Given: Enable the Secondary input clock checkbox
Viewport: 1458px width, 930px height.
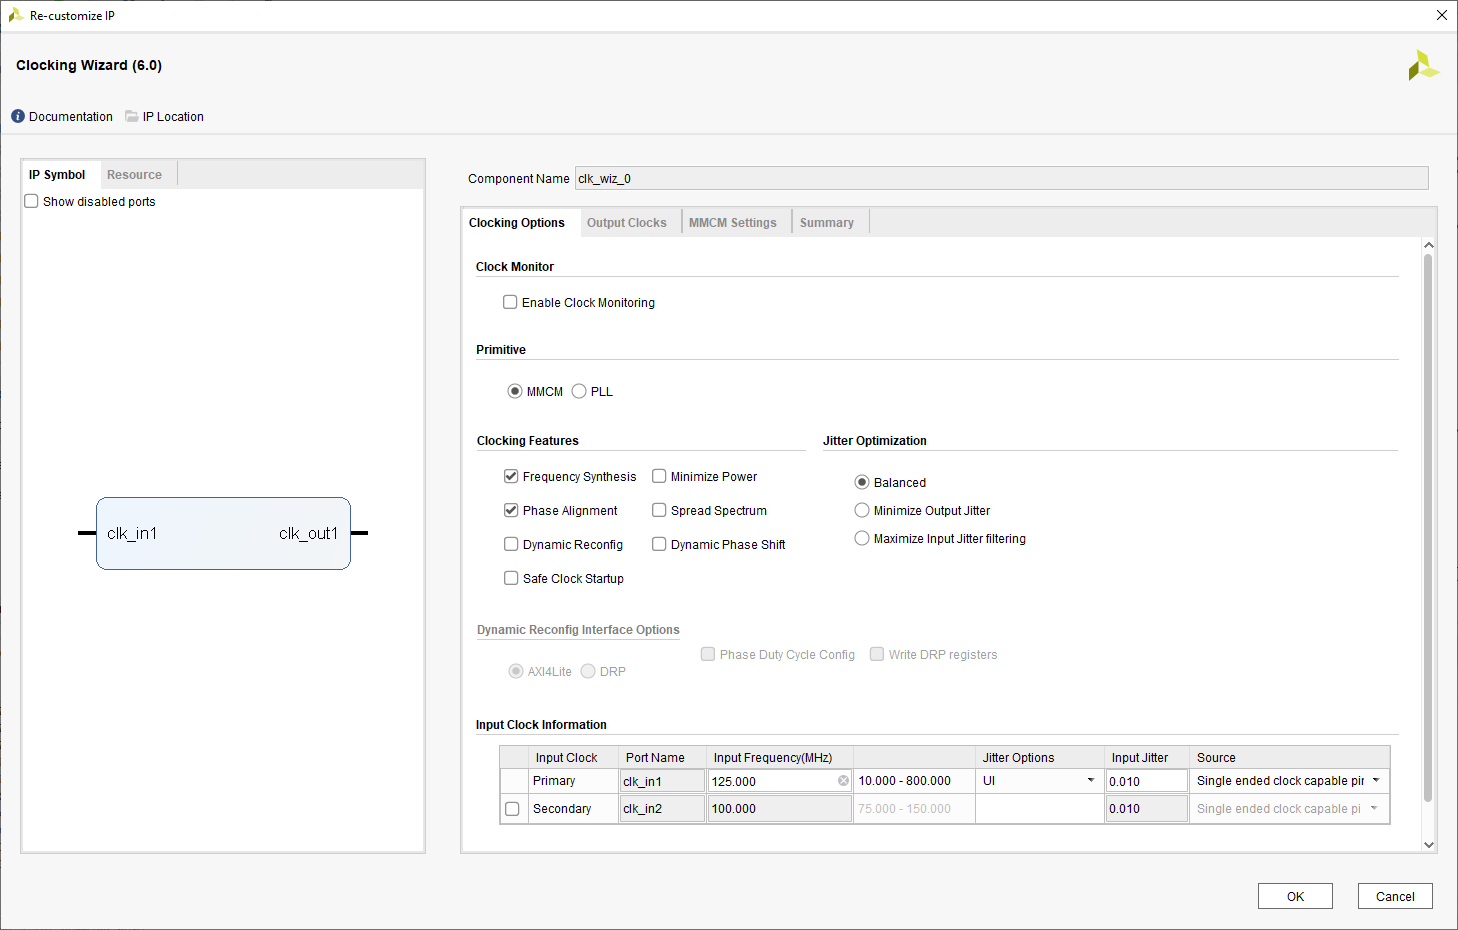Looking at the screenshot, I should (x=512, y=809).
